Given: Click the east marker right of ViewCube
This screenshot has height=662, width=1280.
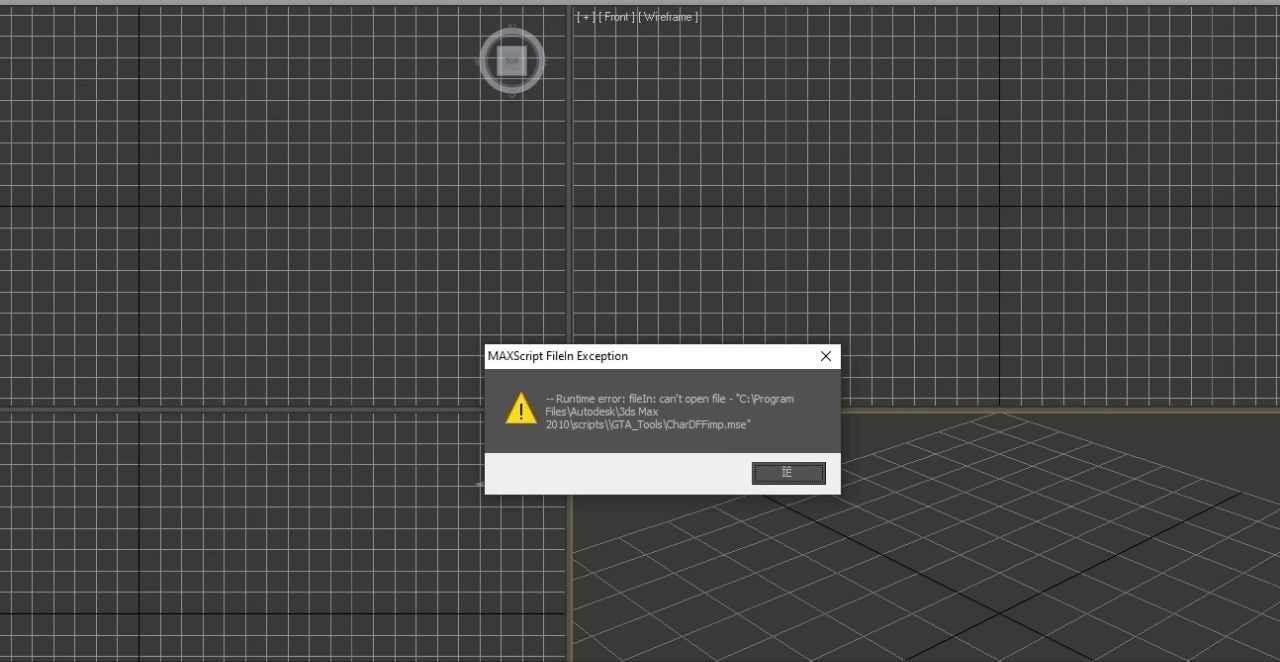Looking at the screenshot, I should [x=545, y=61].
